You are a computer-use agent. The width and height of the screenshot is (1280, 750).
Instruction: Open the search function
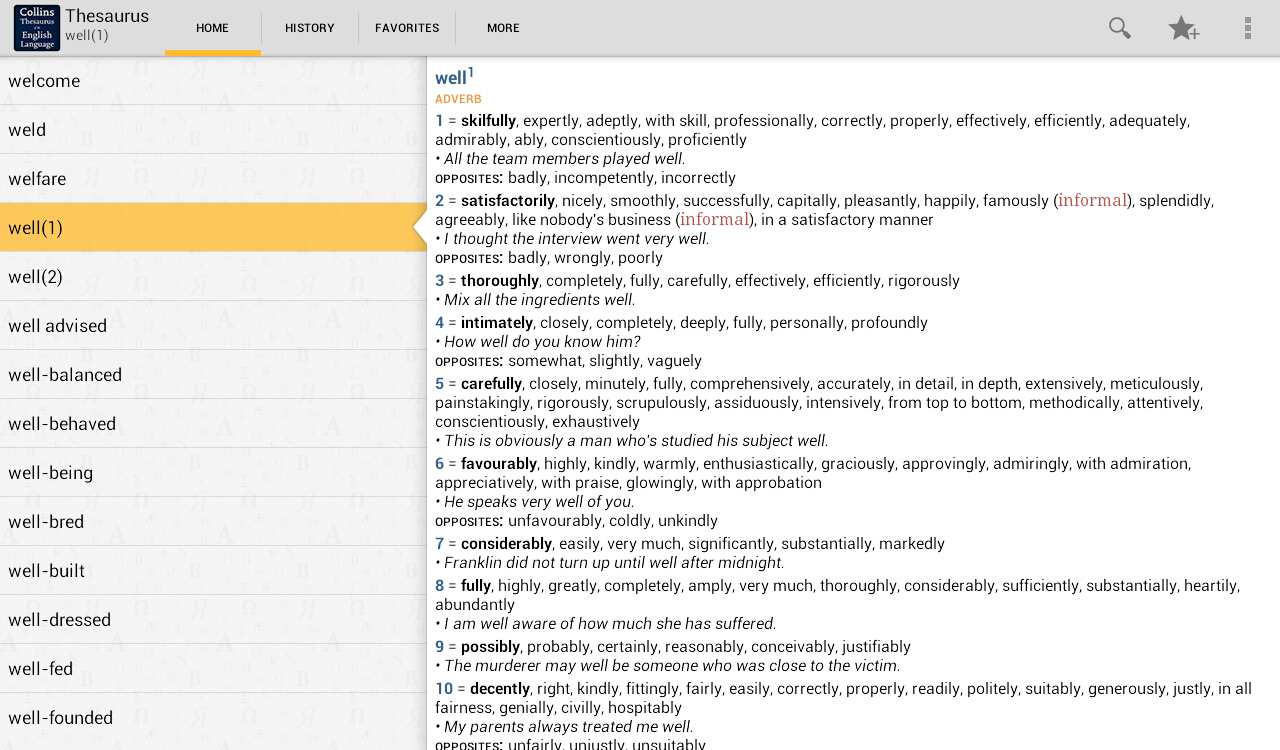click(1119, 28)
